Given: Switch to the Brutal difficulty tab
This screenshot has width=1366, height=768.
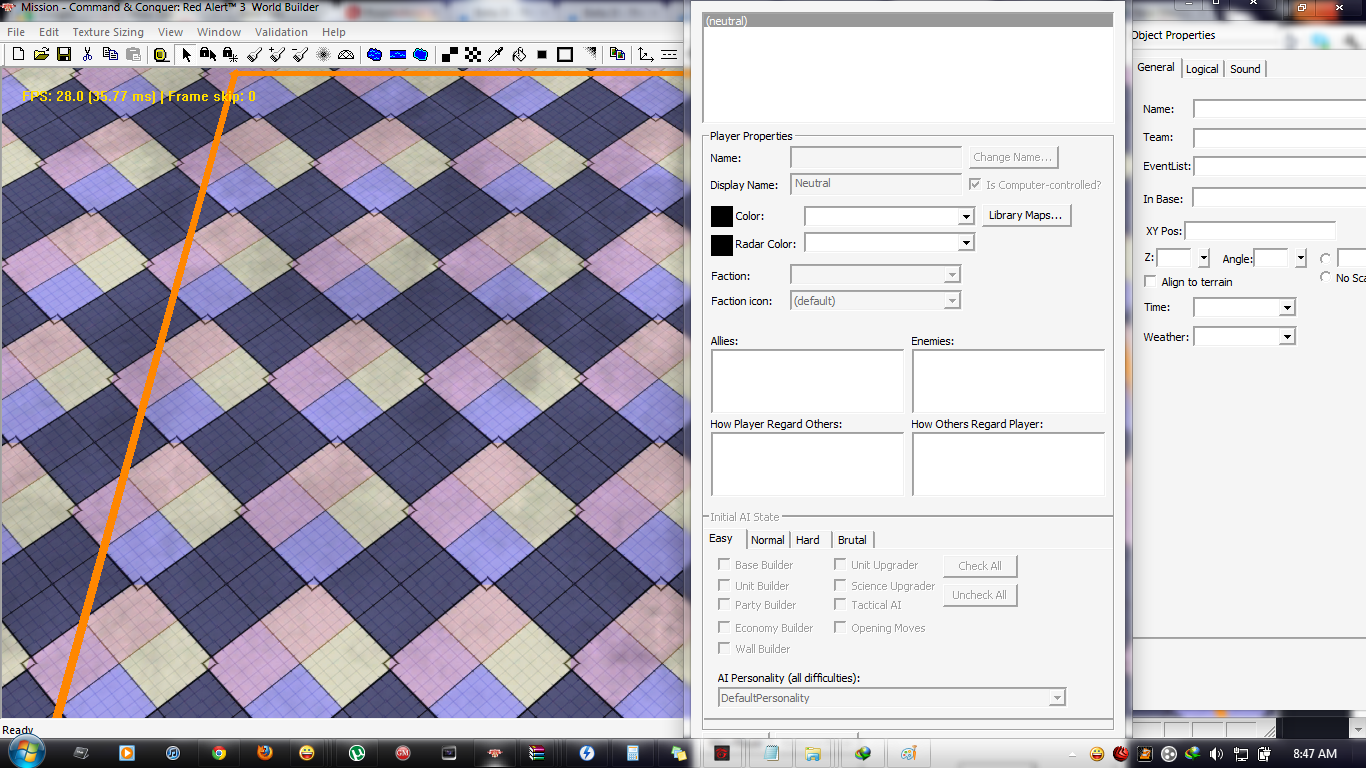Looking at the screenshot, I should [x=852, y=540].
